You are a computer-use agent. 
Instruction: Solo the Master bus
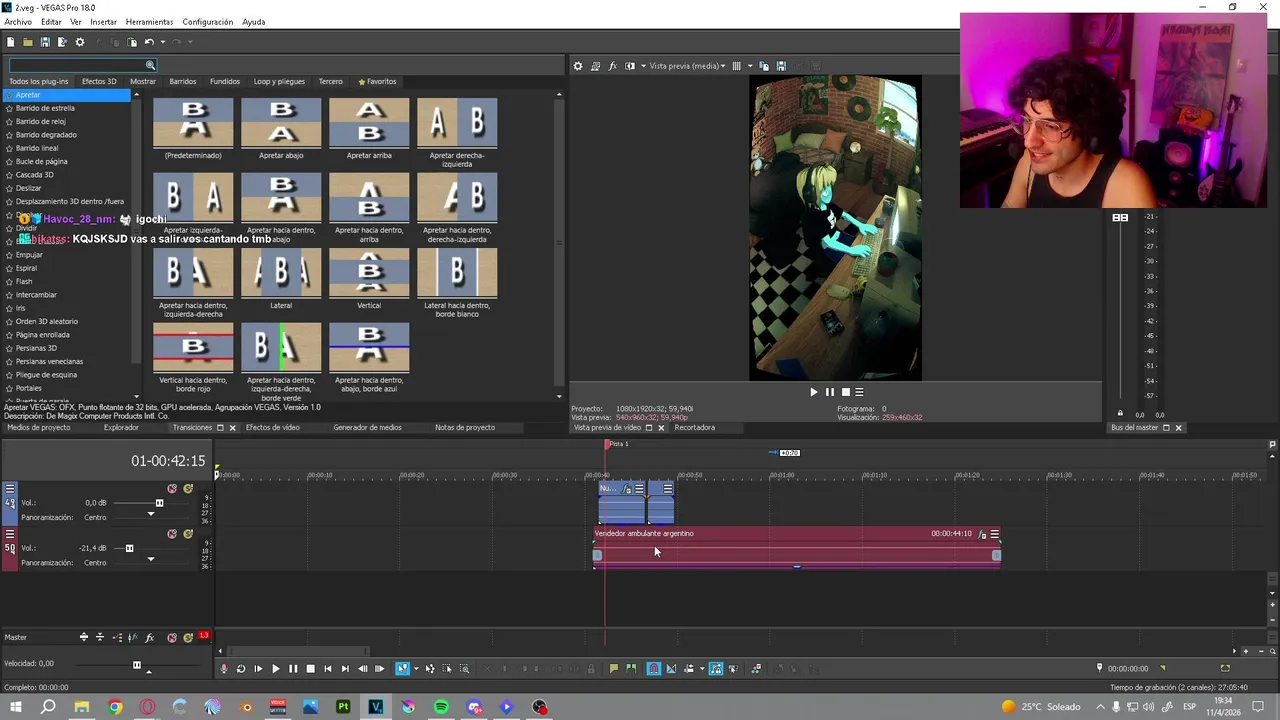[188, 637]
